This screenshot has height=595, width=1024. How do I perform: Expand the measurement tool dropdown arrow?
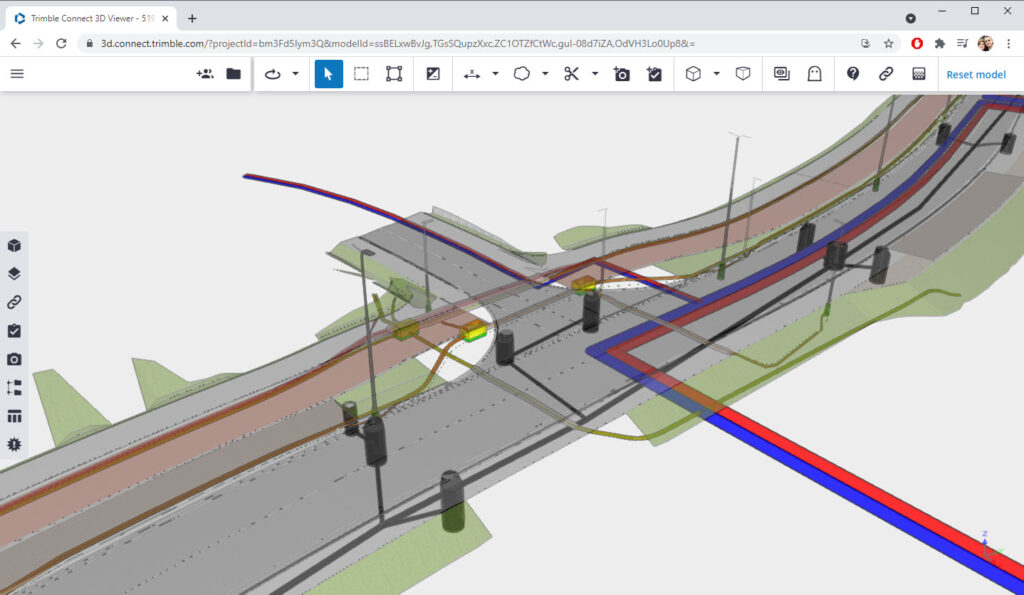(x=495, y=74)
